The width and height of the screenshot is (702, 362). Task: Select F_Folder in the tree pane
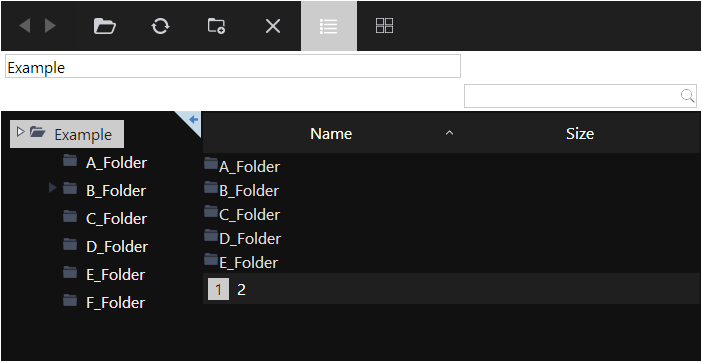click(116, 302)
